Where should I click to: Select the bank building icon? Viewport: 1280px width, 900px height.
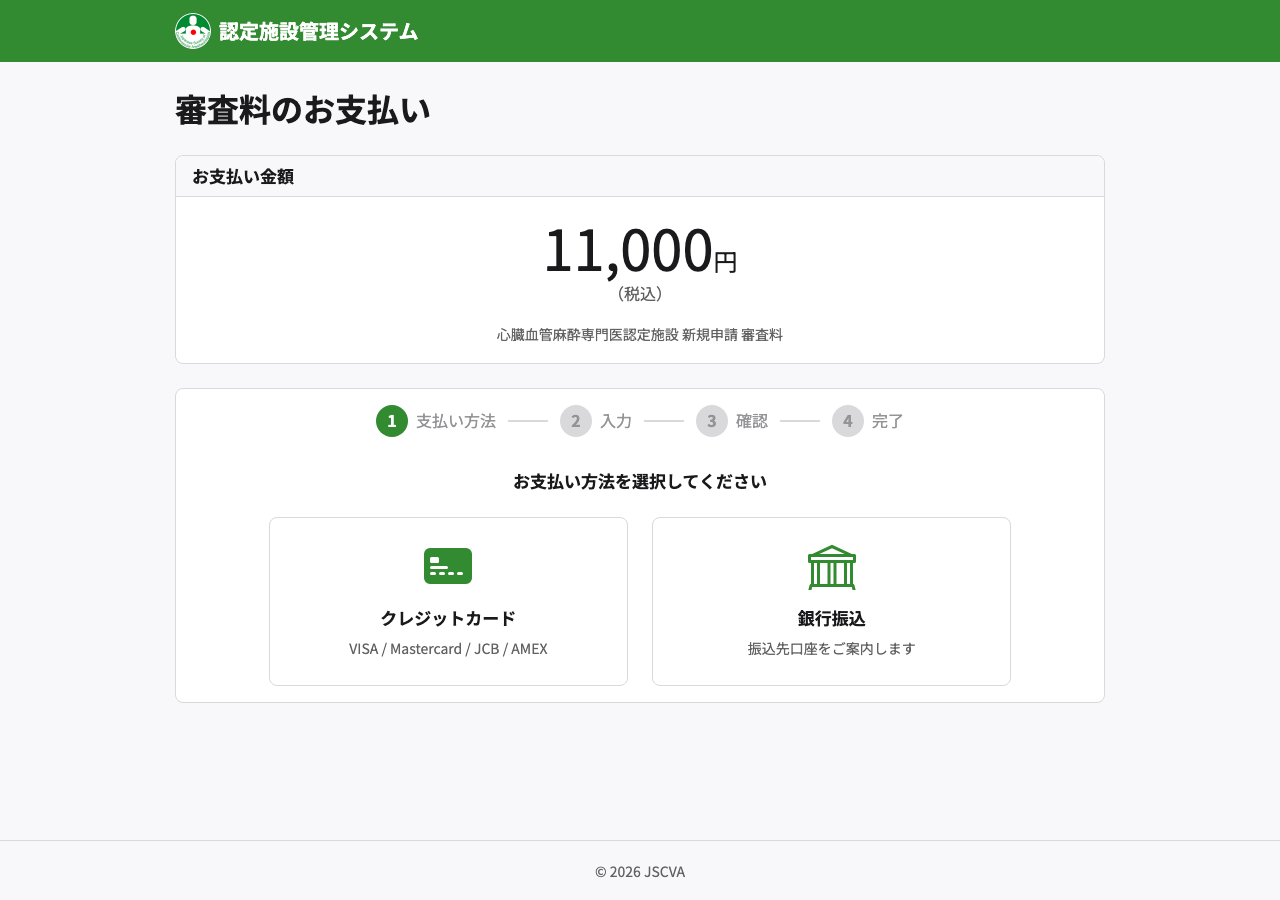tap(831, 567)
